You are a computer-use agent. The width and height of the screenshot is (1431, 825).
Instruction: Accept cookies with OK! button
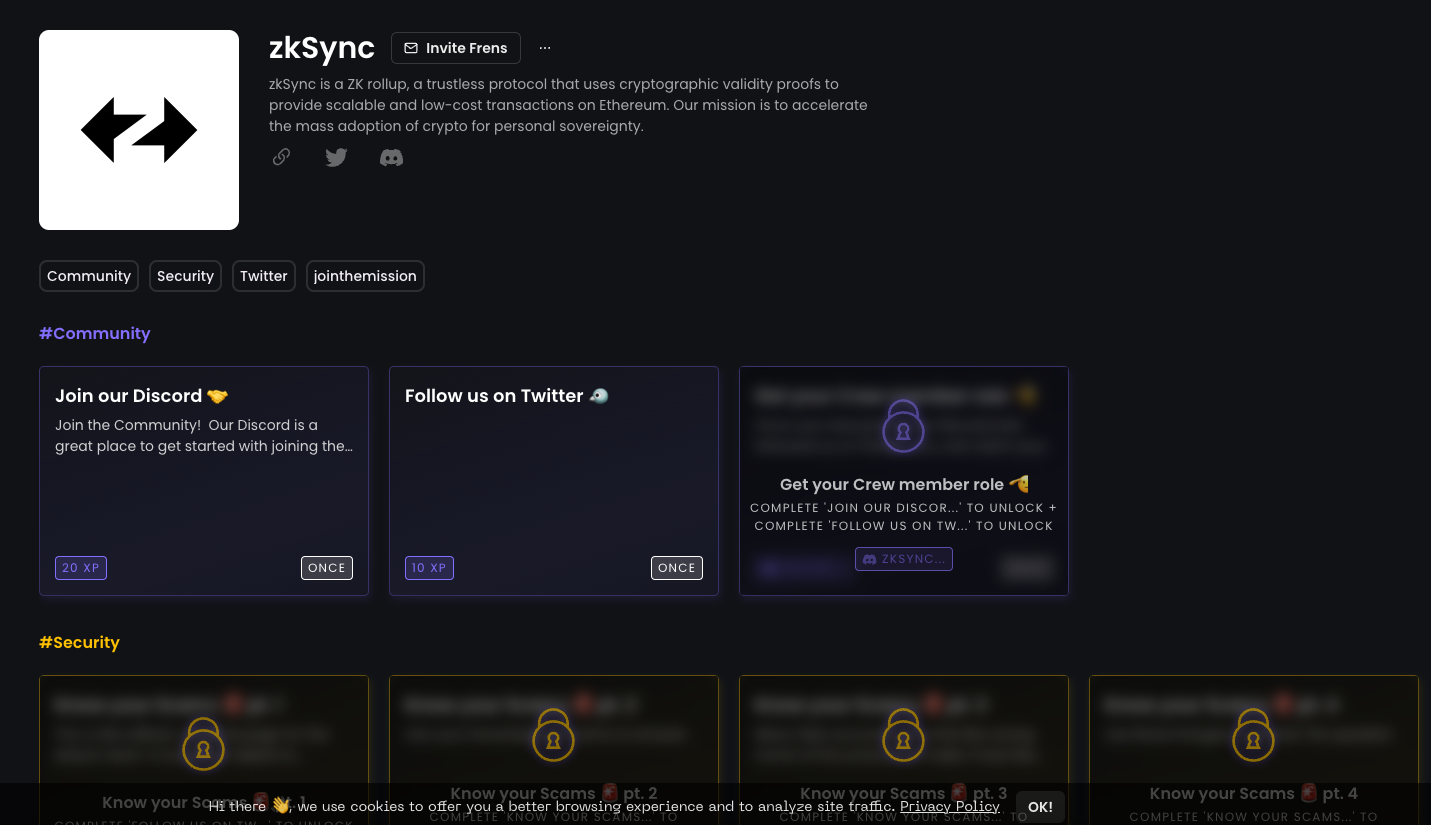[x=1040, y=807]
